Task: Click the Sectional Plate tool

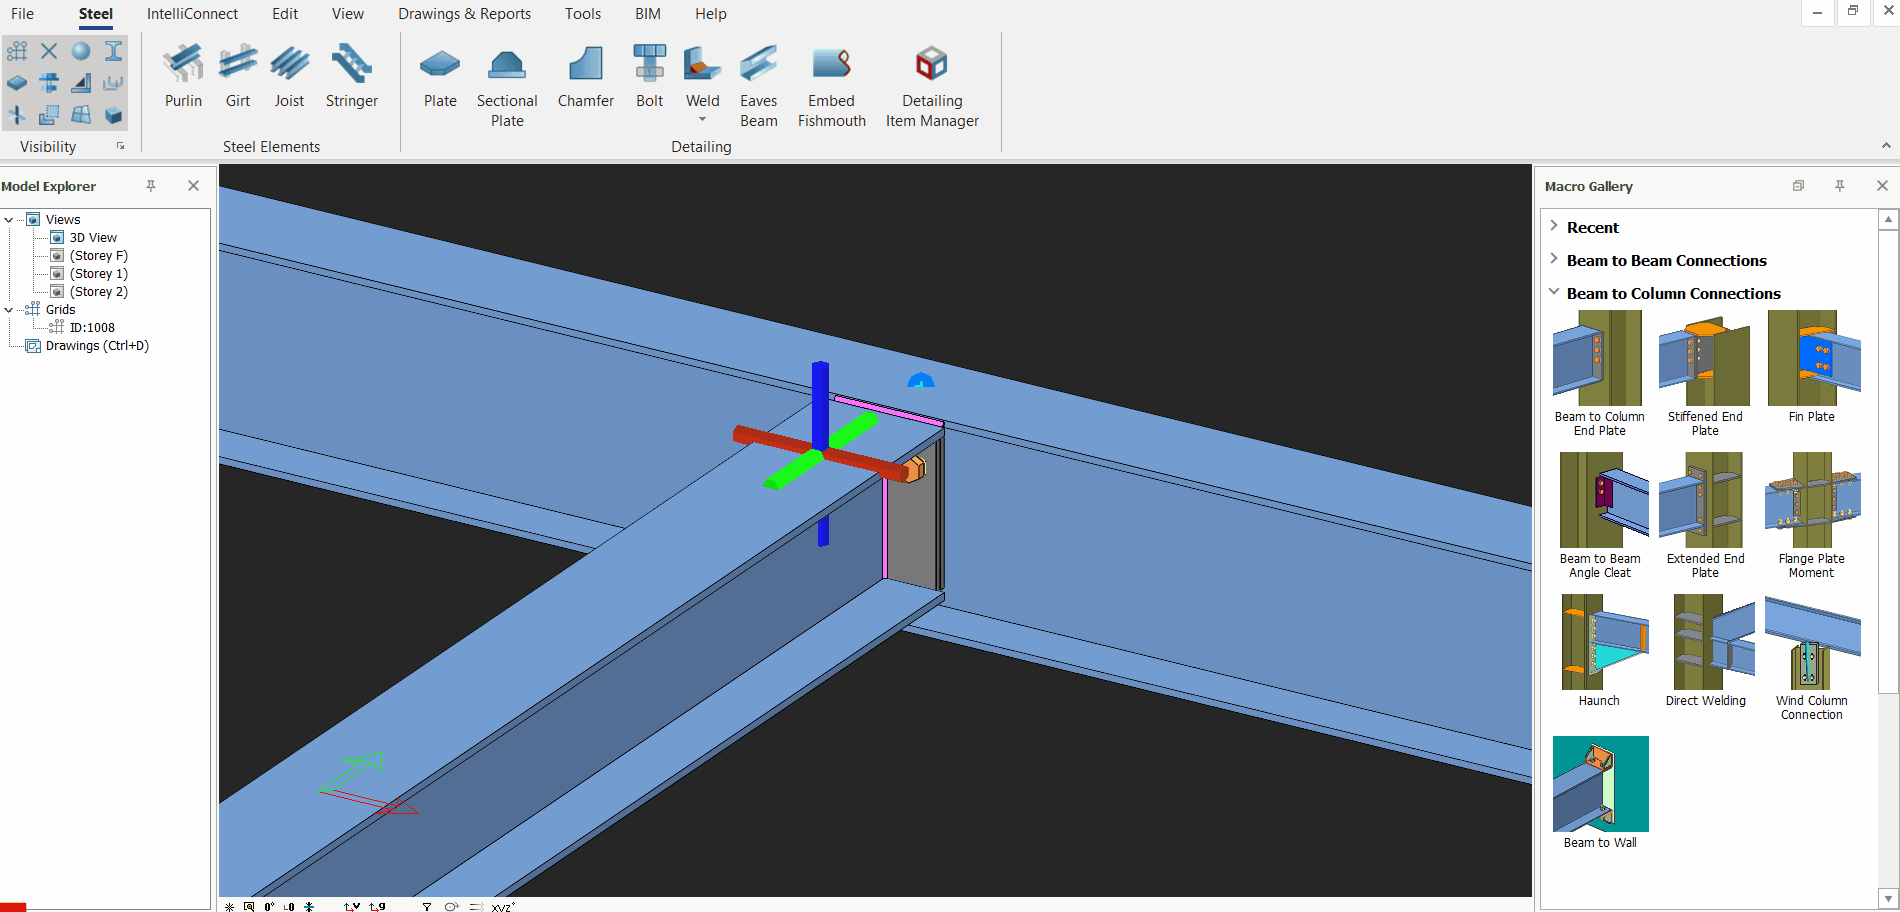Action: (x=507, y=85)
